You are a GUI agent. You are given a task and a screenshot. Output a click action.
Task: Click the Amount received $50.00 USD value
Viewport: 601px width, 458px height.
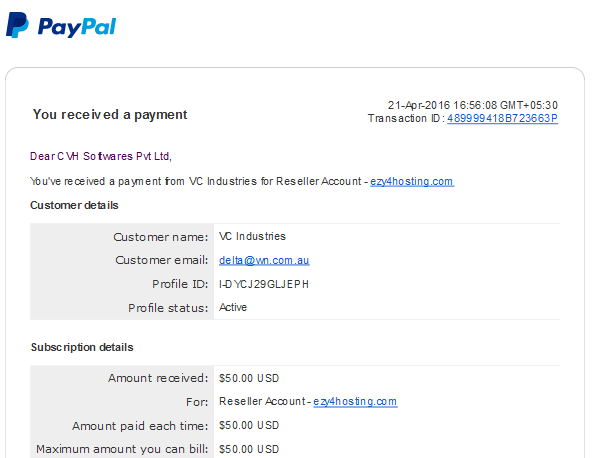tap(249, 378)
